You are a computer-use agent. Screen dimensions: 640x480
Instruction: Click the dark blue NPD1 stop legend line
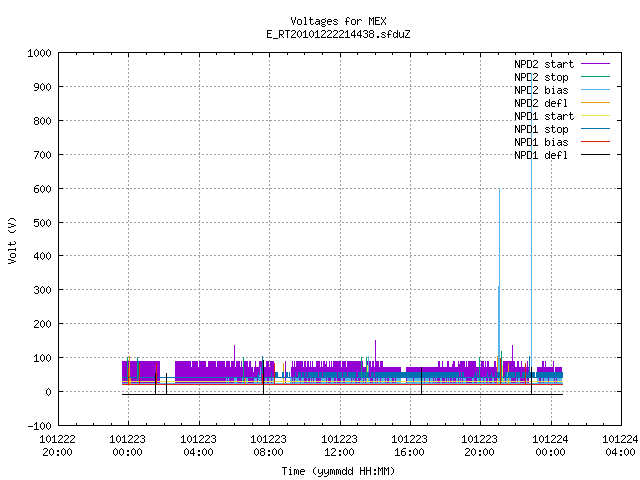coord(595,129)
